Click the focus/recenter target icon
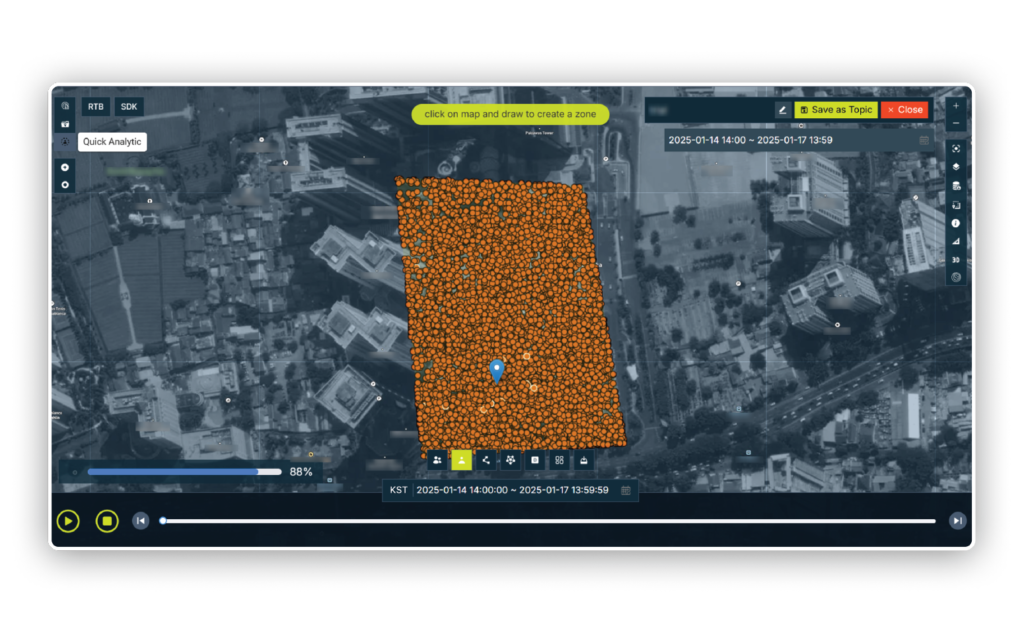Image resolution: width=1024 pixels, height=642 pixels. [956, 149]
